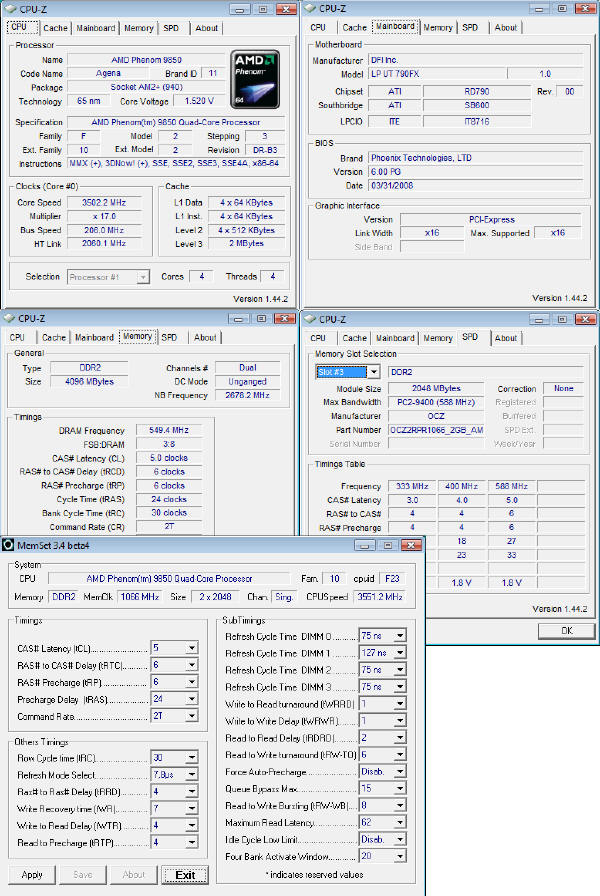Viewport: 600px width, 896px height.
Task: Click the About button in MemSet
Action: pos(134,874)
